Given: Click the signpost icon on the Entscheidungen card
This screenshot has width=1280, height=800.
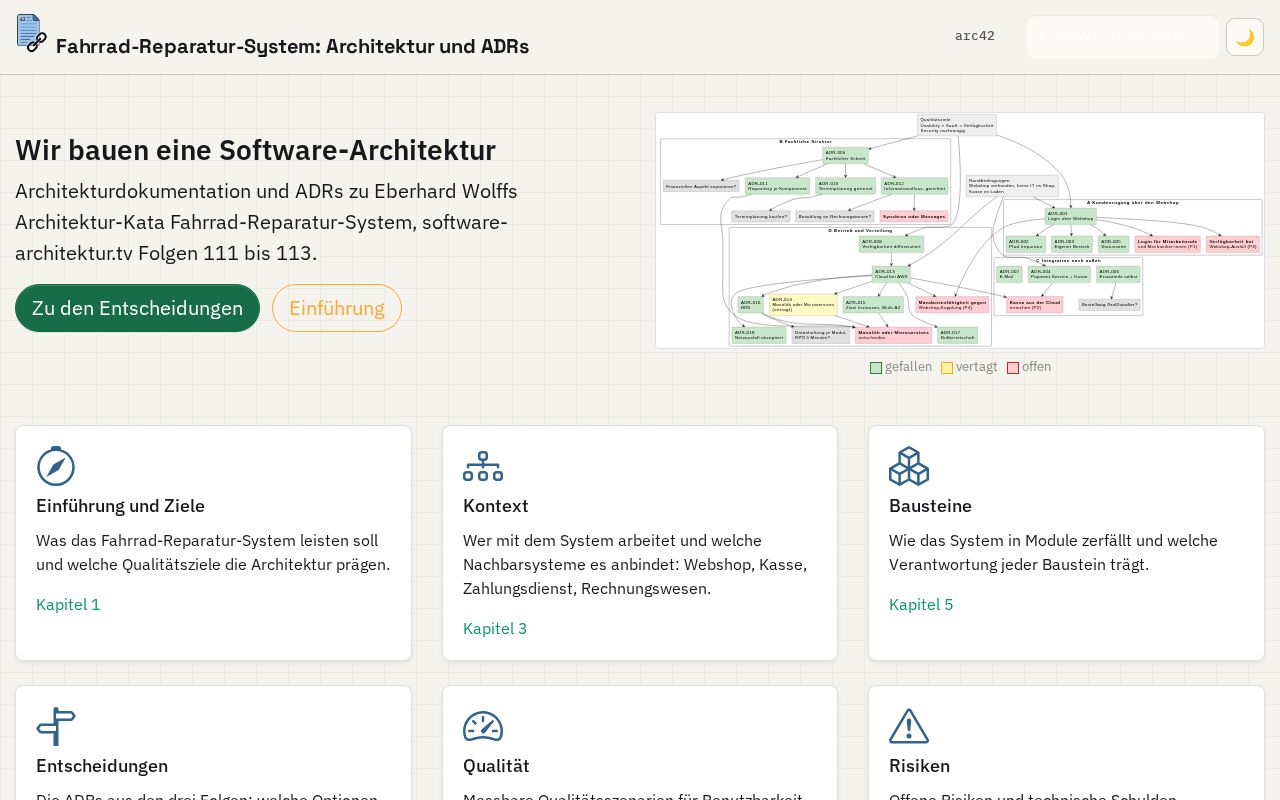Looking at the screenshot, I should point(56,726).
